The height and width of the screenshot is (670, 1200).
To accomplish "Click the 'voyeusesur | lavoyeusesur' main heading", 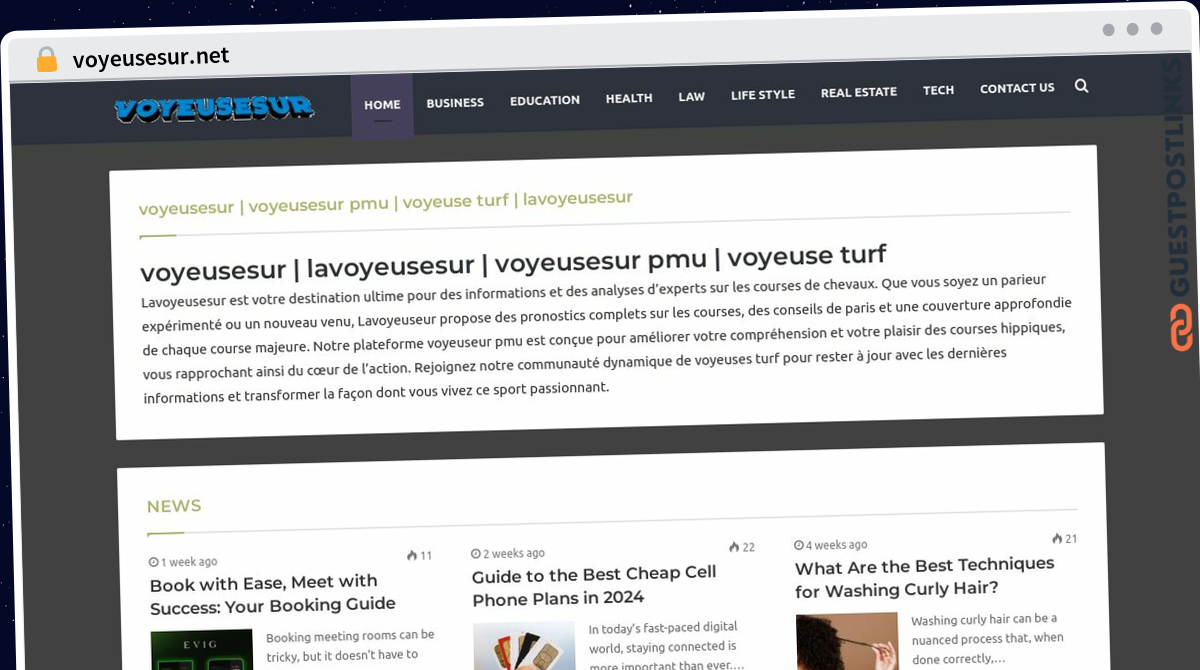I will 514,263.
